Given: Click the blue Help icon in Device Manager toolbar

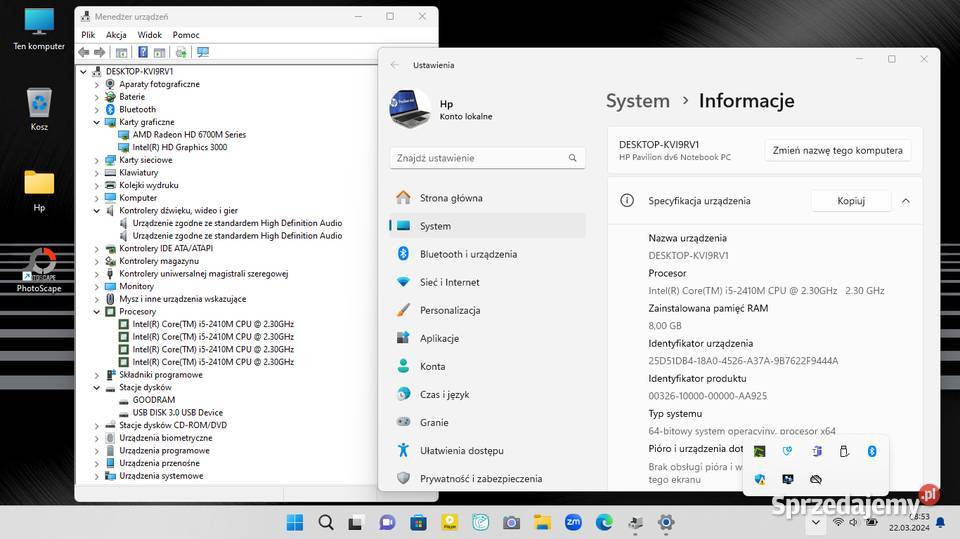Looking at the screenshot, I should point(143,53).
